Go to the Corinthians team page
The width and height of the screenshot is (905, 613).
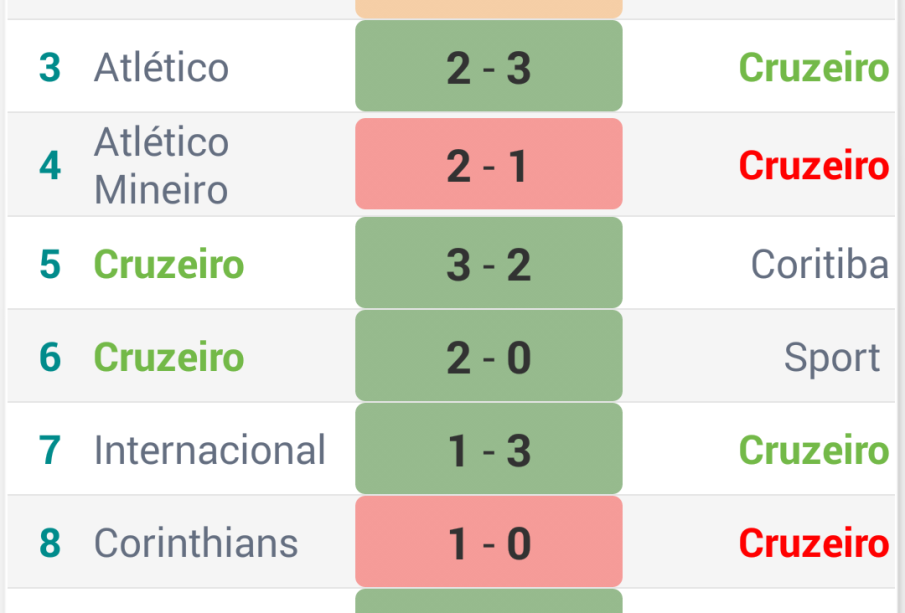[195, 543]
